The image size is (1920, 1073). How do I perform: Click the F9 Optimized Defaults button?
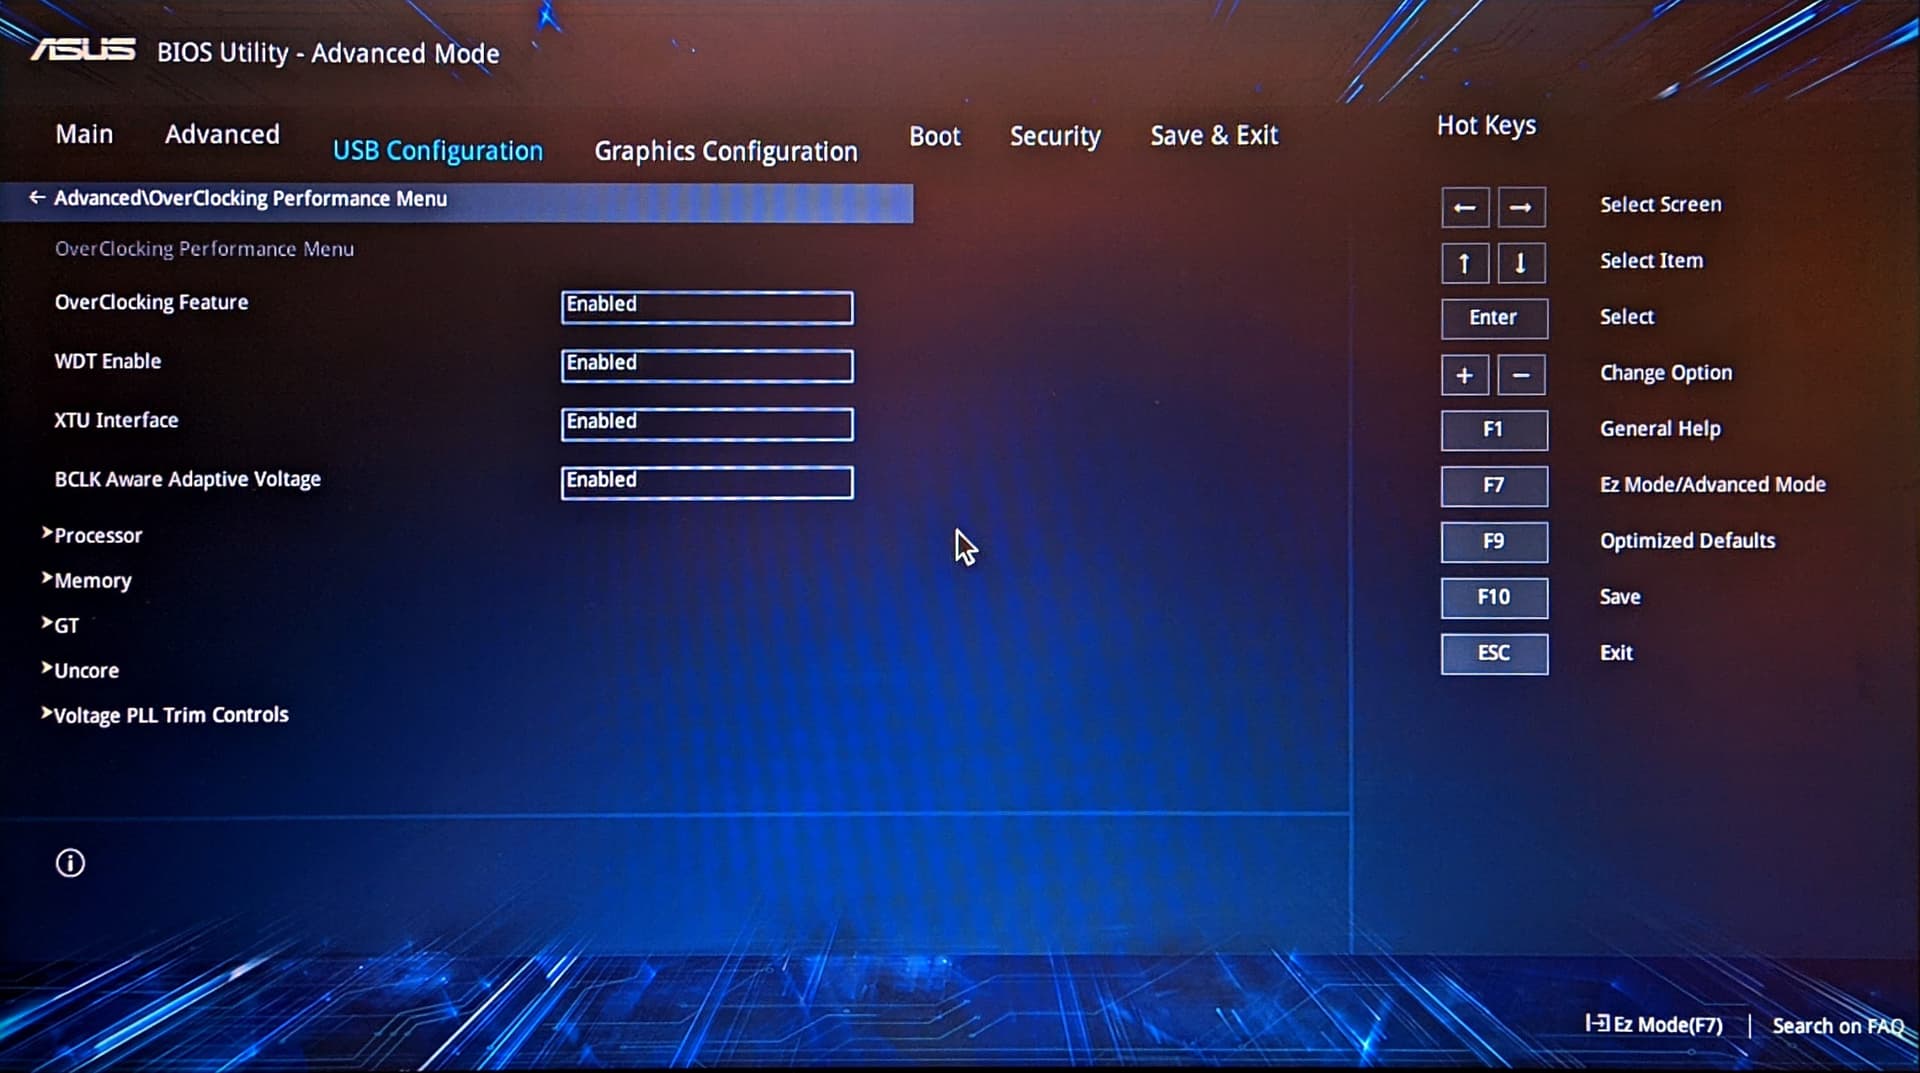pyautogui.click(x=1494, y=542)
